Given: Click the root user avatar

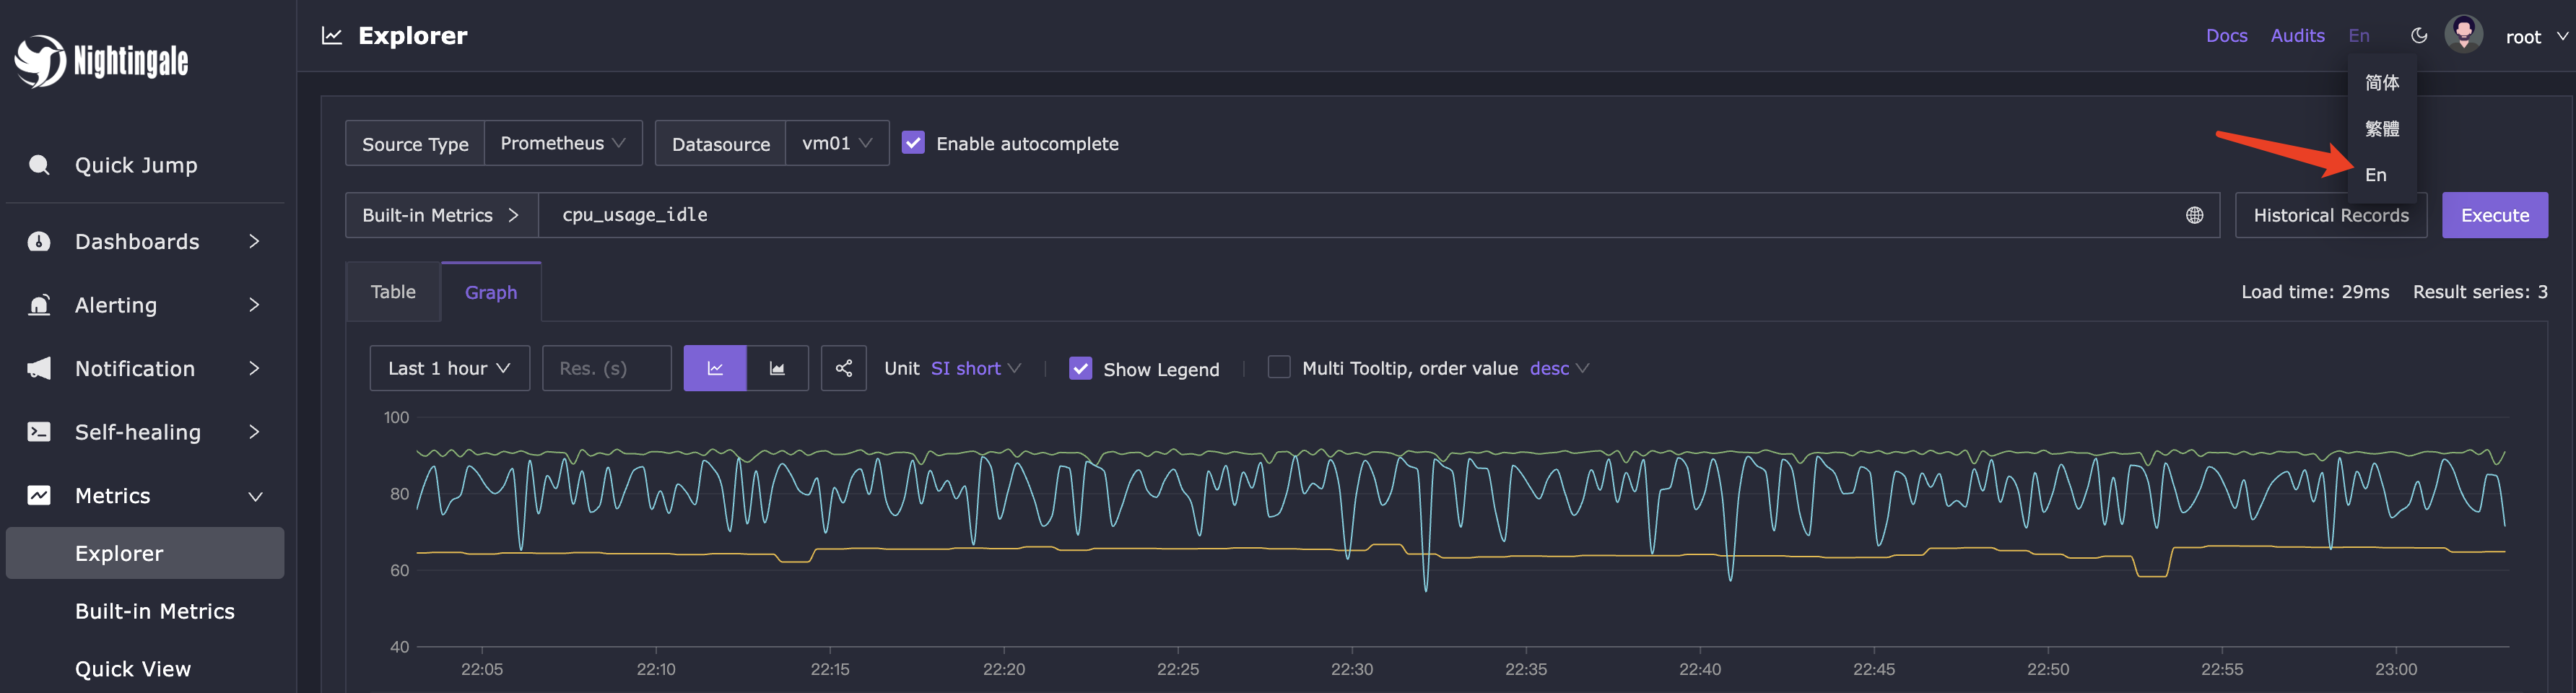Looking at the screenshot, I should (2463, 35).
